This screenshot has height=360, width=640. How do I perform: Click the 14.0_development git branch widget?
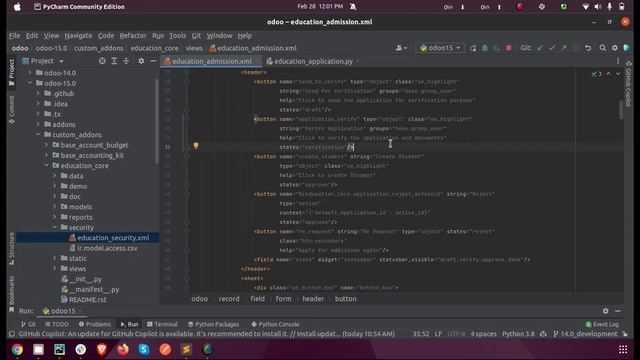coord(585,334)
